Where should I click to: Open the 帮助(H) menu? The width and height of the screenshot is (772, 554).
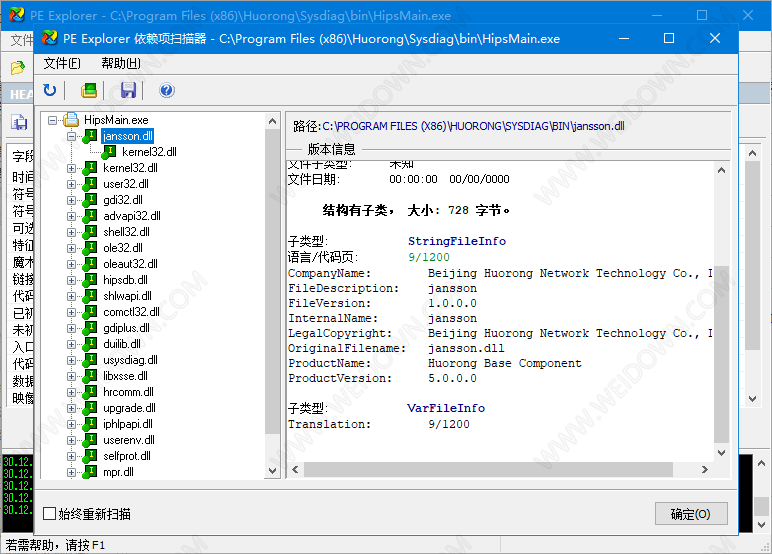(x=120, y=63)
